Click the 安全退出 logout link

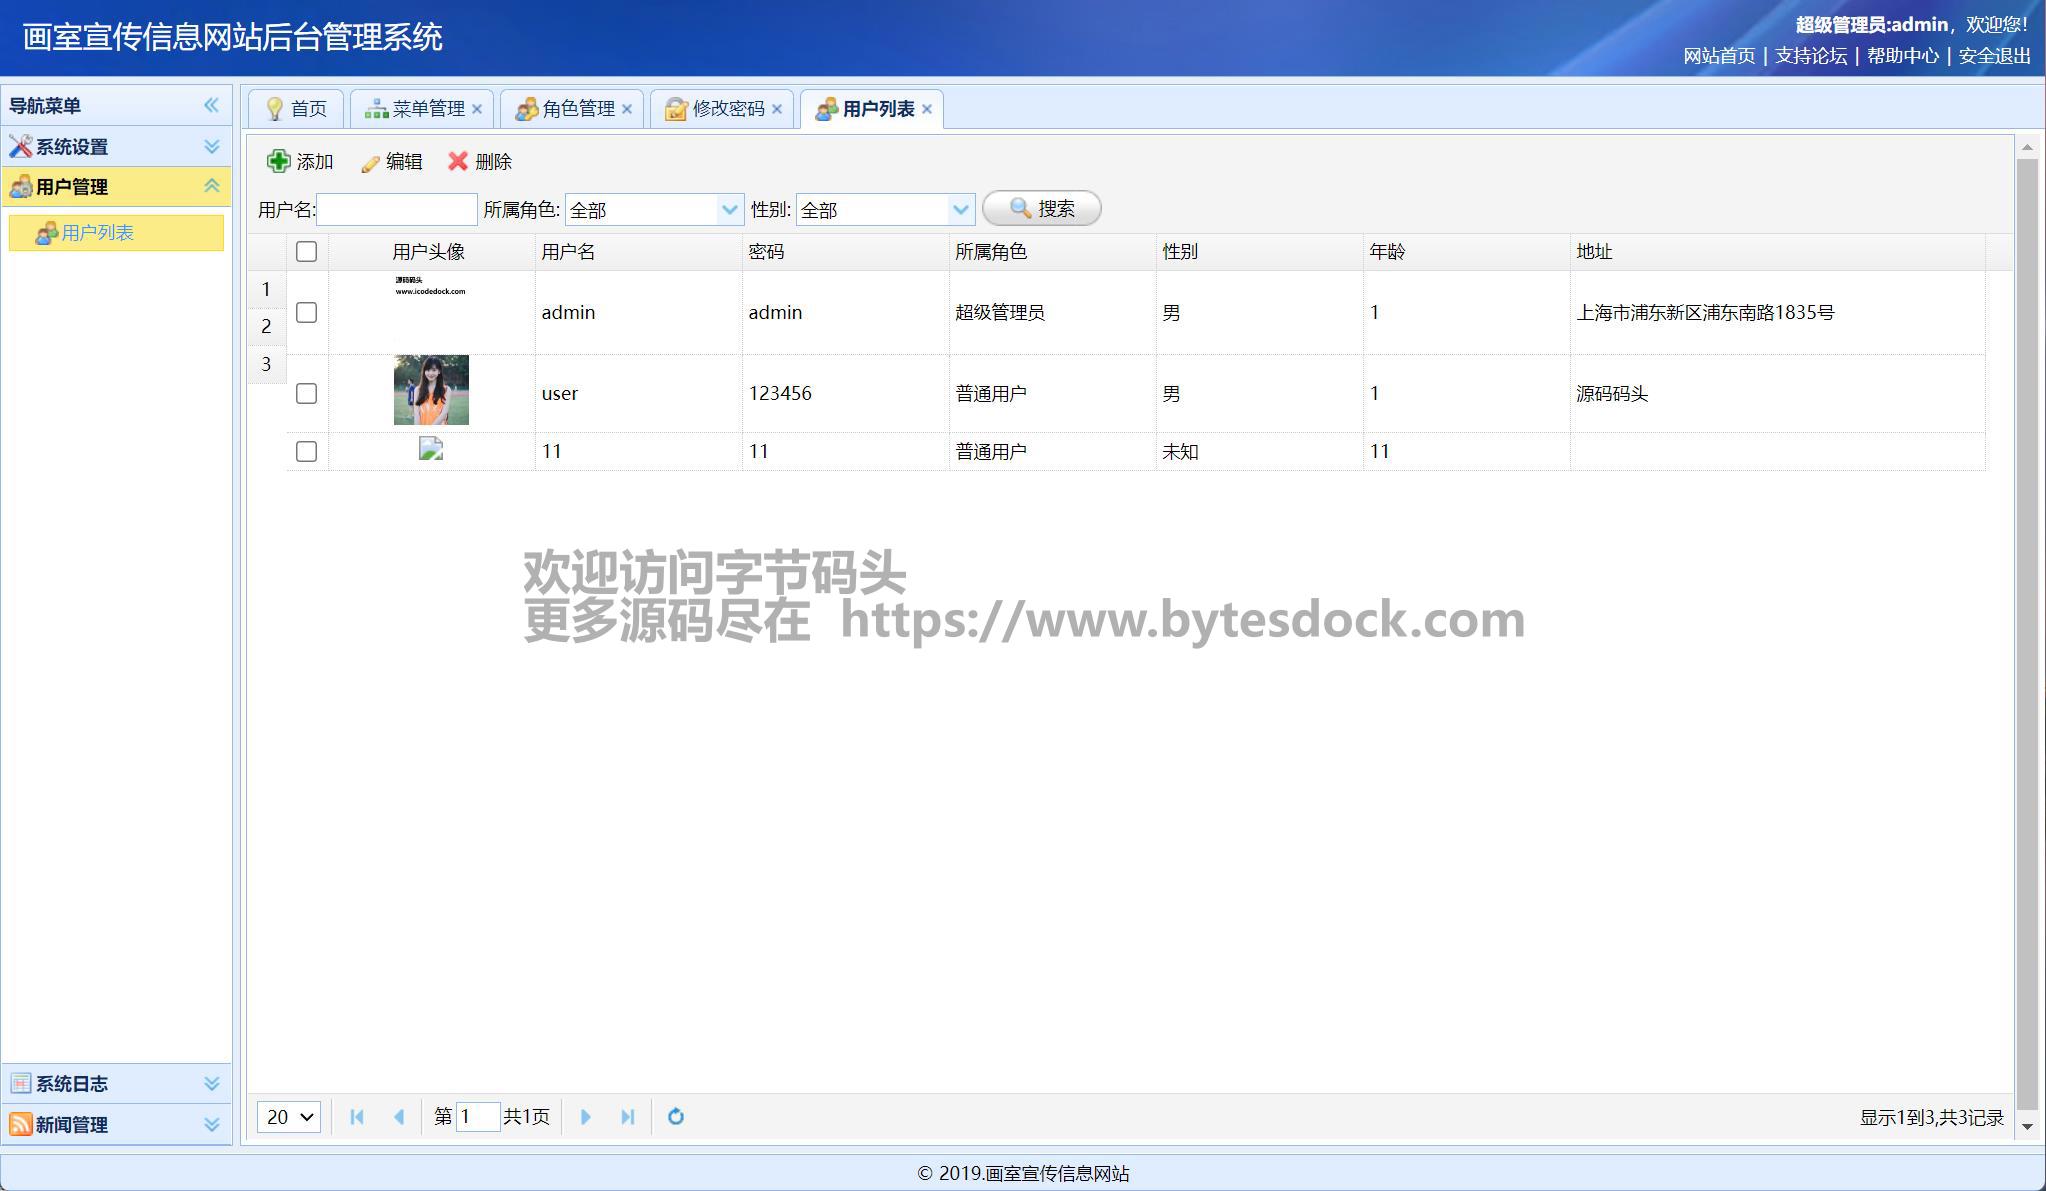click(1994, 56)
